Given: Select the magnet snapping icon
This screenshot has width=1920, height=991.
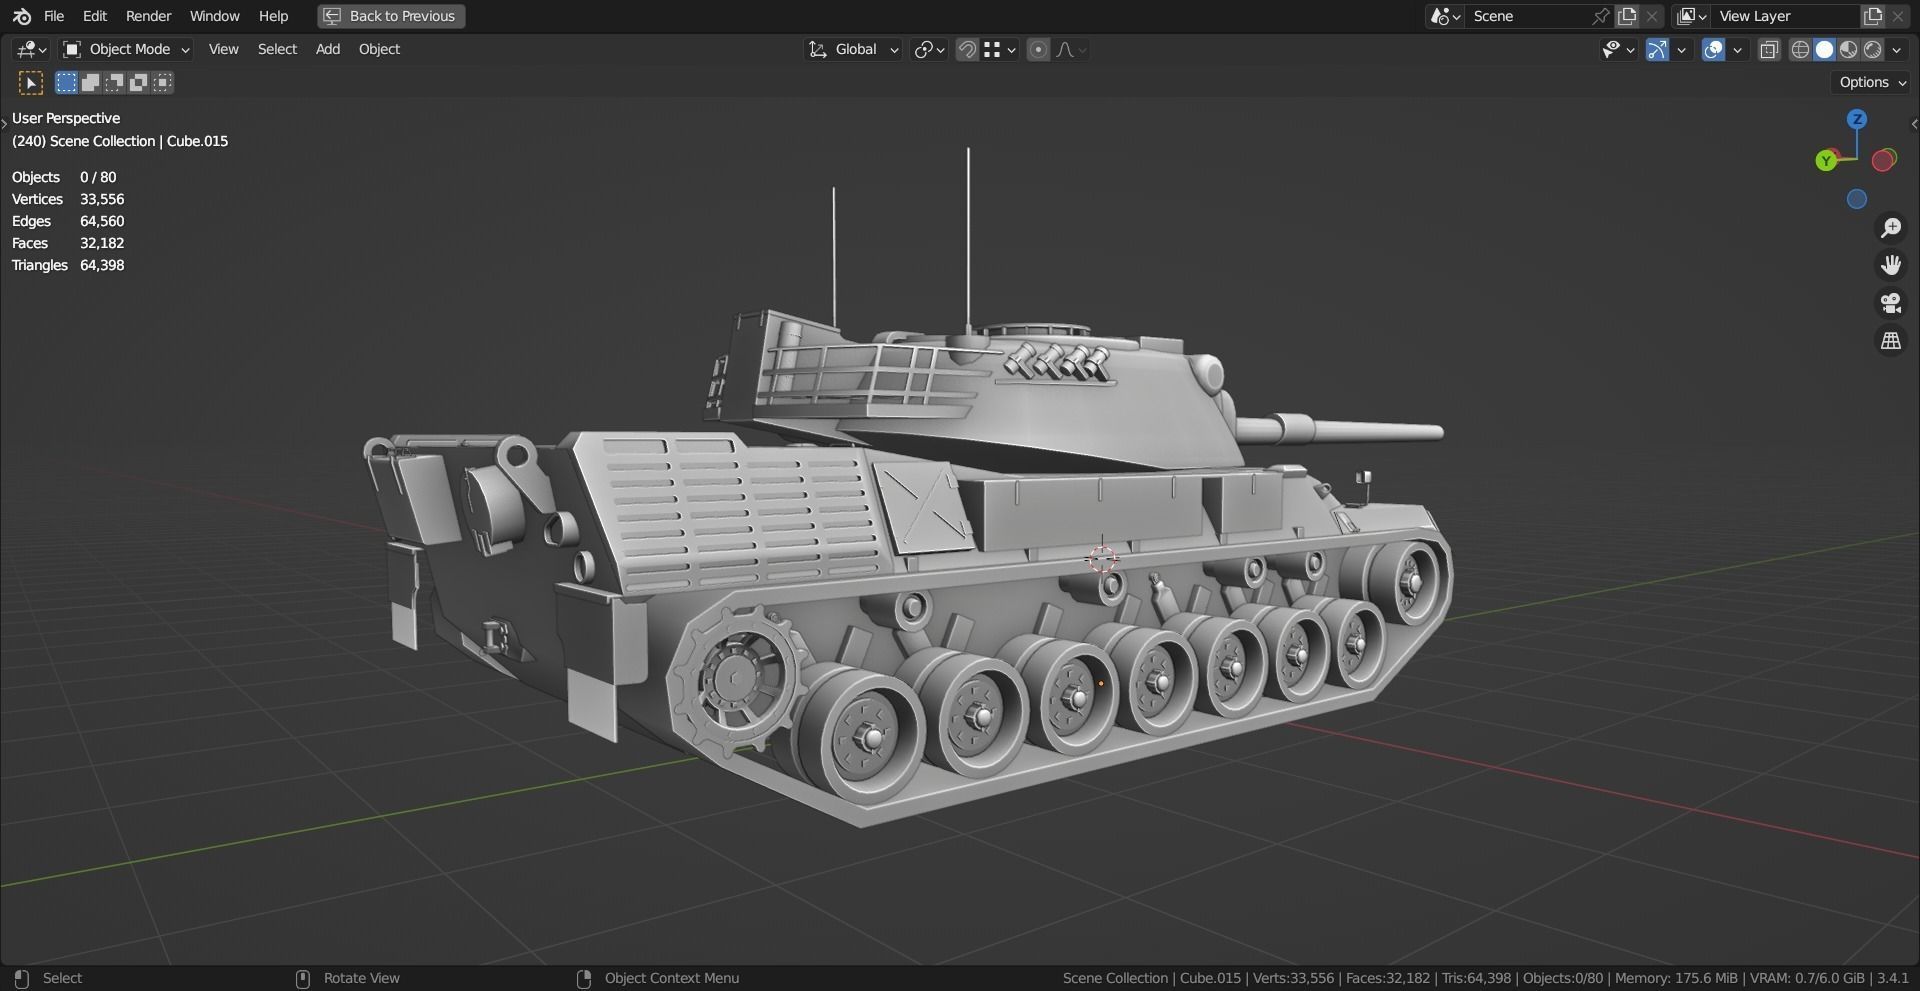Looking at the screenshot, I should (966, 49).
